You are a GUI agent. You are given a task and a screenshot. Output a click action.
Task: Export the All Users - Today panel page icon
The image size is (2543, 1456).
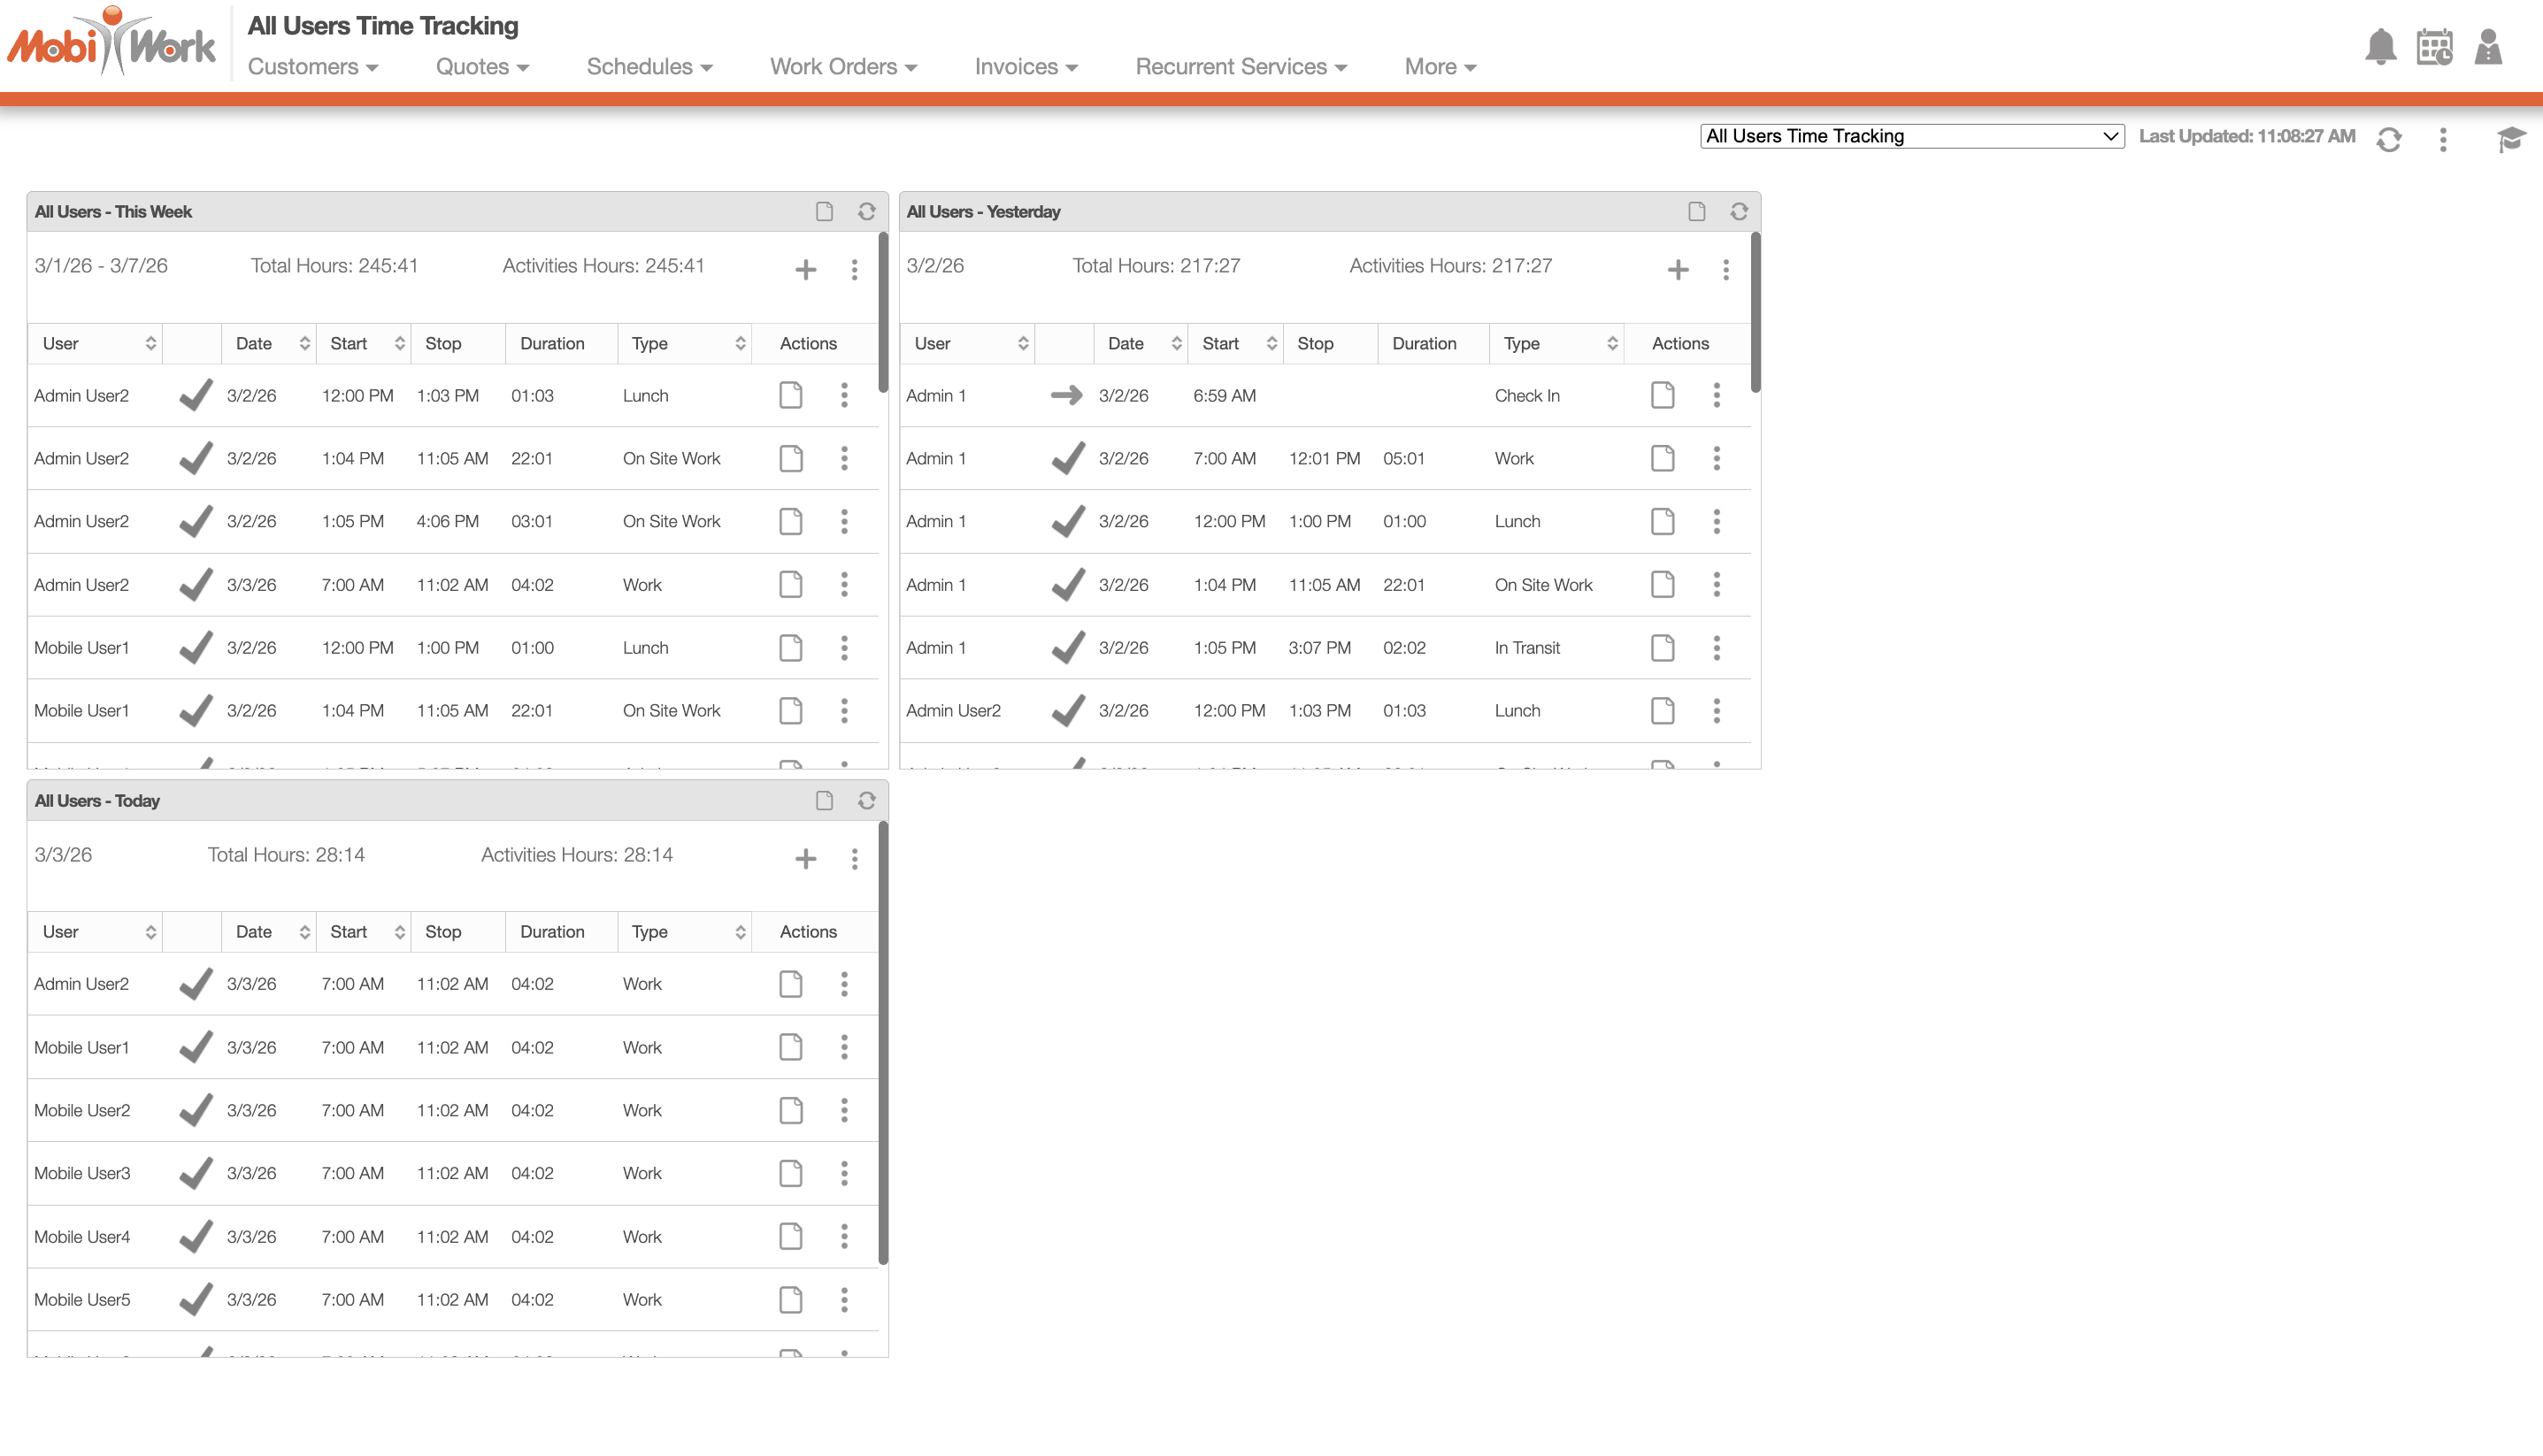[x=824, y=800]
